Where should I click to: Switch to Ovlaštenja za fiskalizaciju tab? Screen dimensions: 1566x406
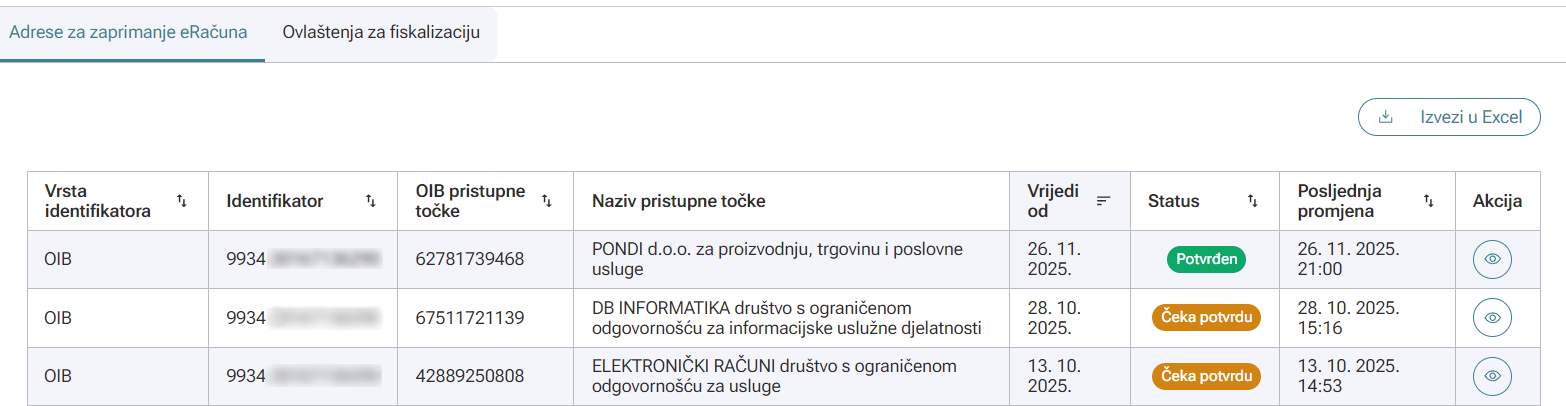(x=381, y=32)
